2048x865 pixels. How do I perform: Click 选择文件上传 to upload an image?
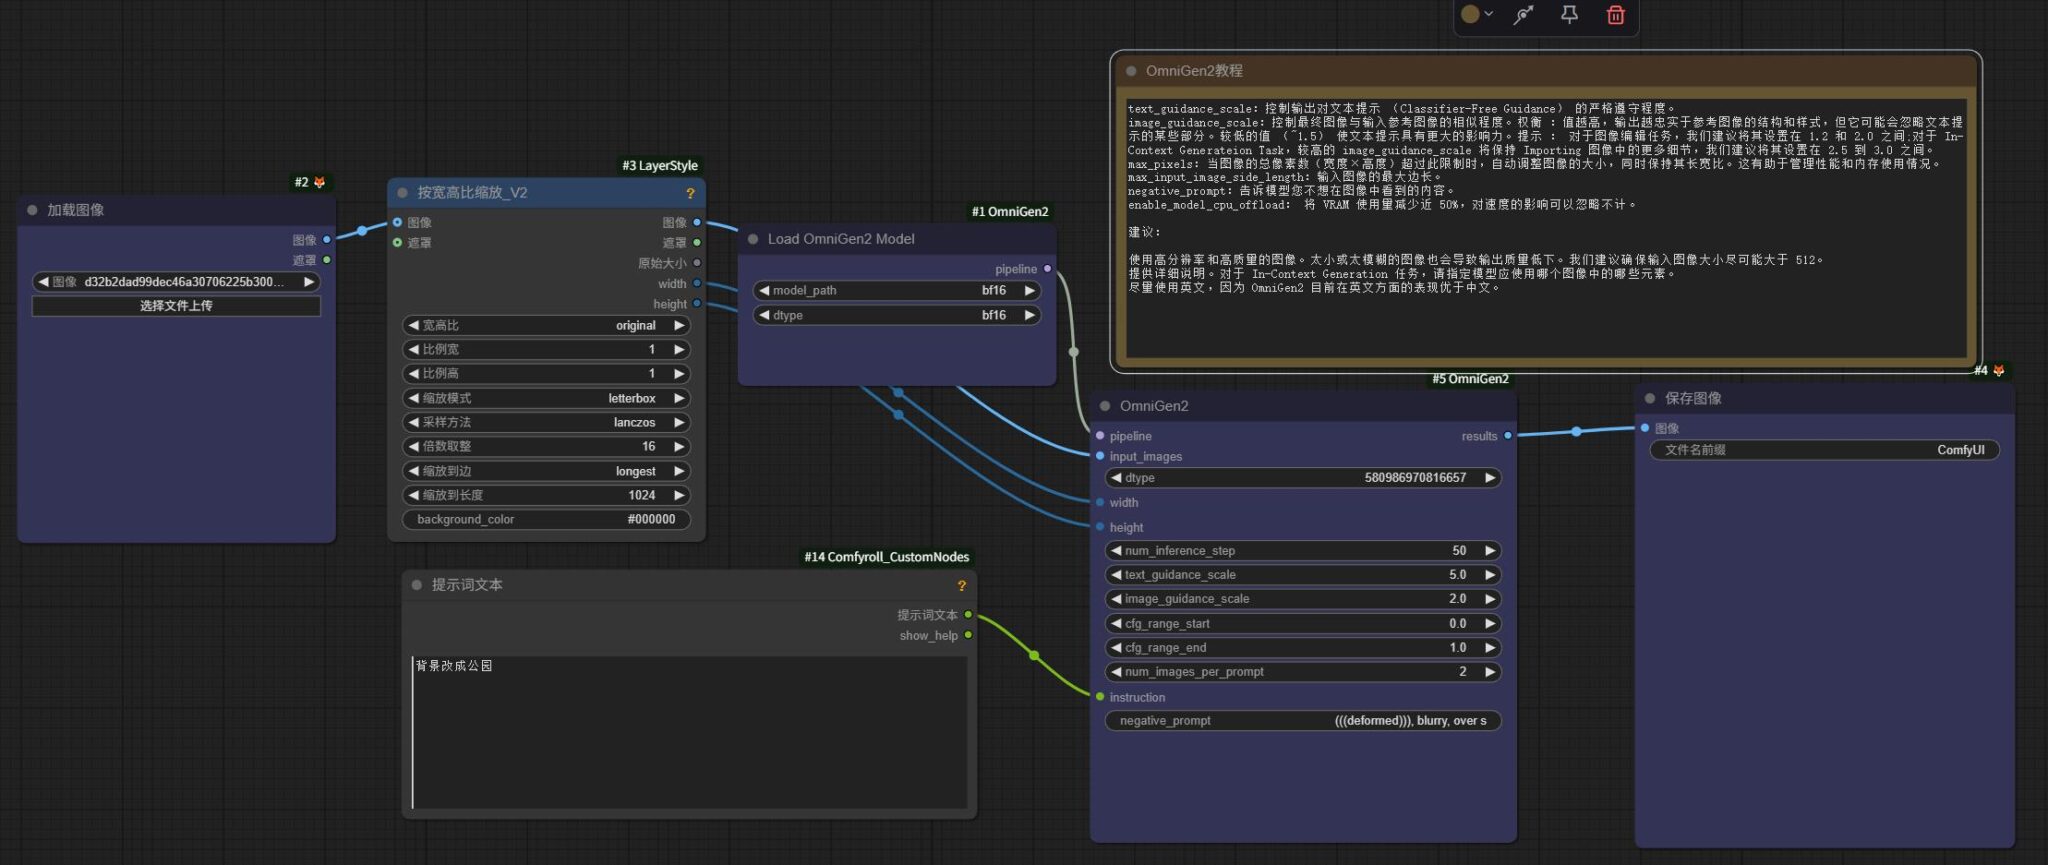click(176, 306)
